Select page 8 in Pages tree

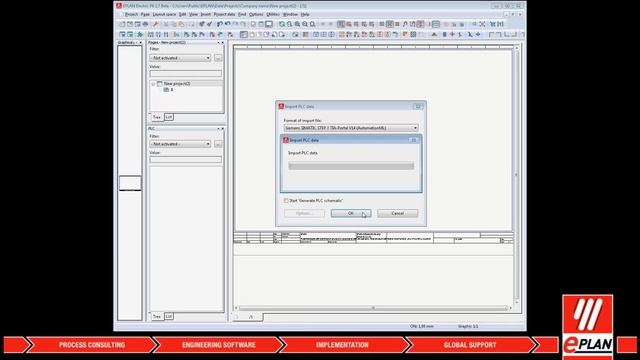point(171,90)
